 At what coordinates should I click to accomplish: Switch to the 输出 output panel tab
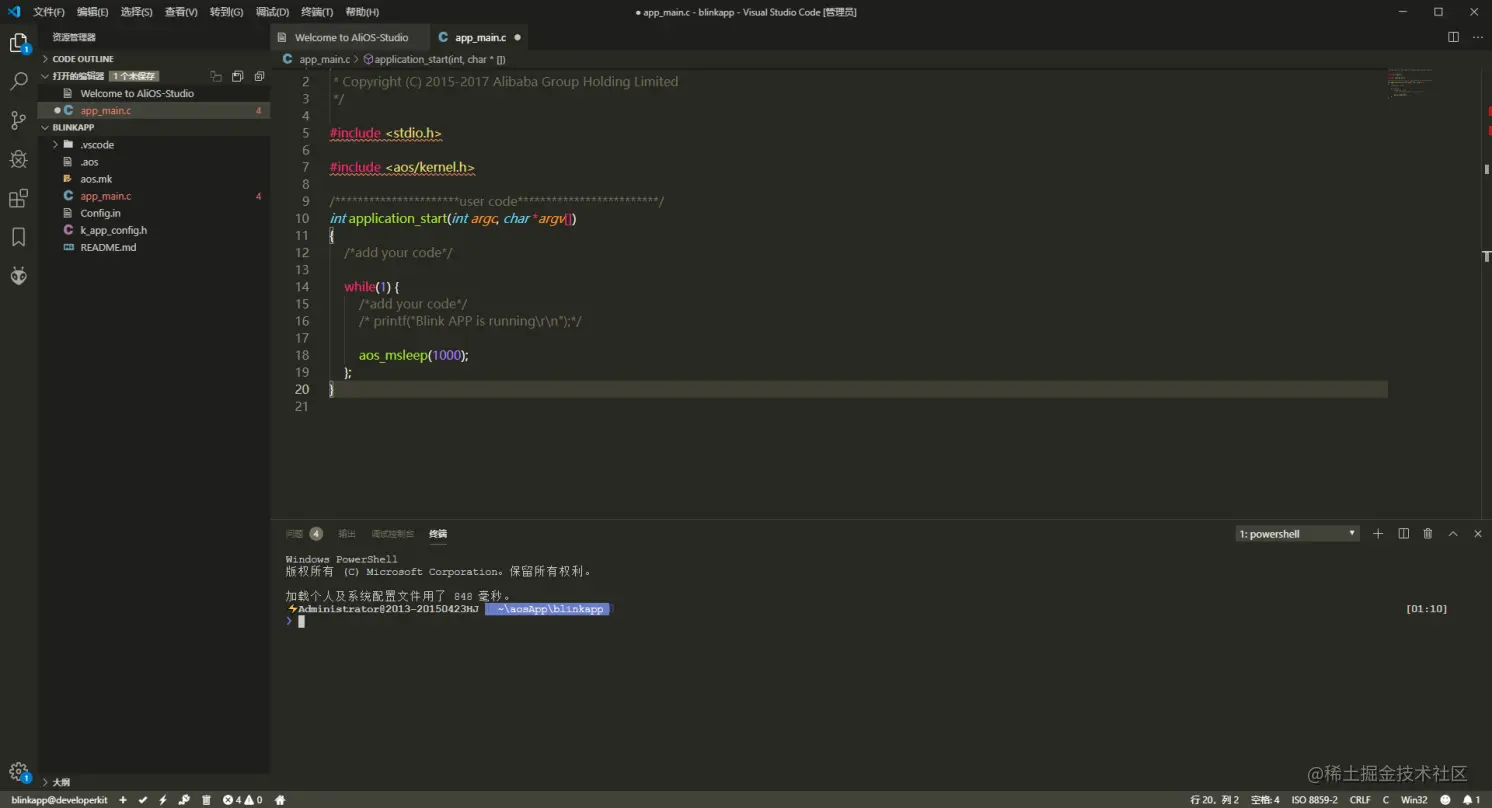coord(347,534)
